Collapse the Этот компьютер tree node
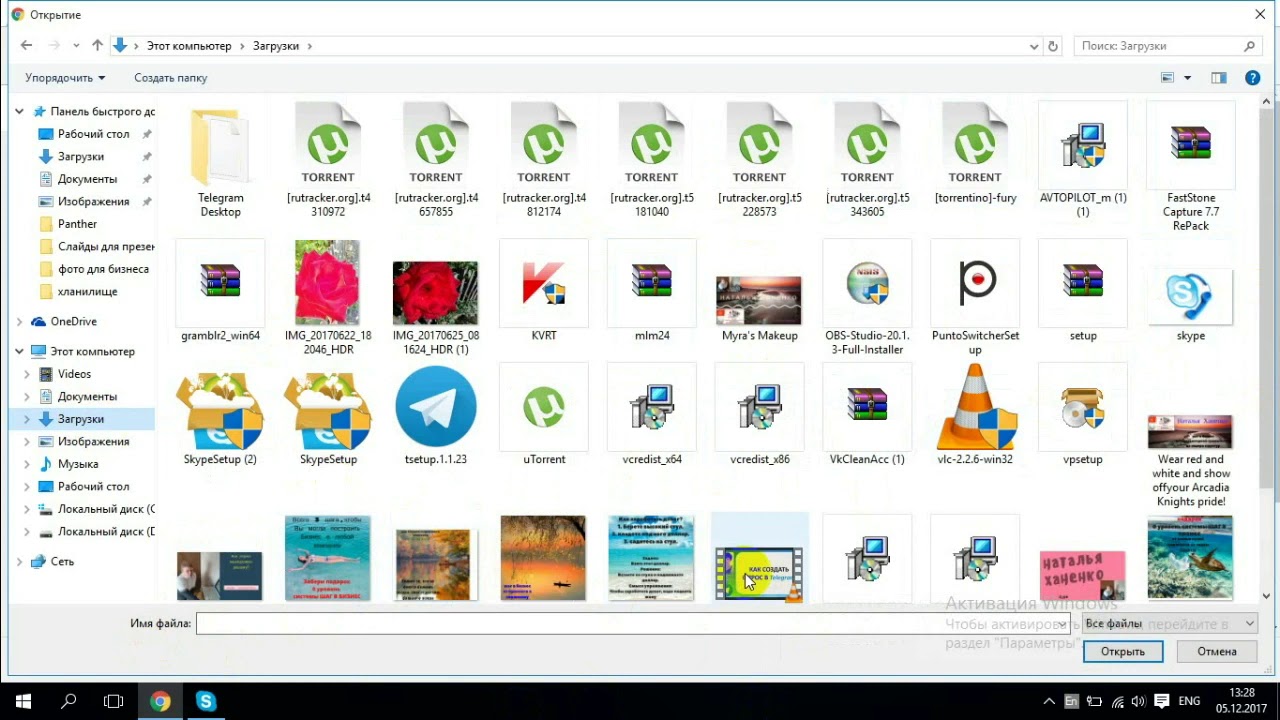This screenshot has width=1280, height=720. 19,352
